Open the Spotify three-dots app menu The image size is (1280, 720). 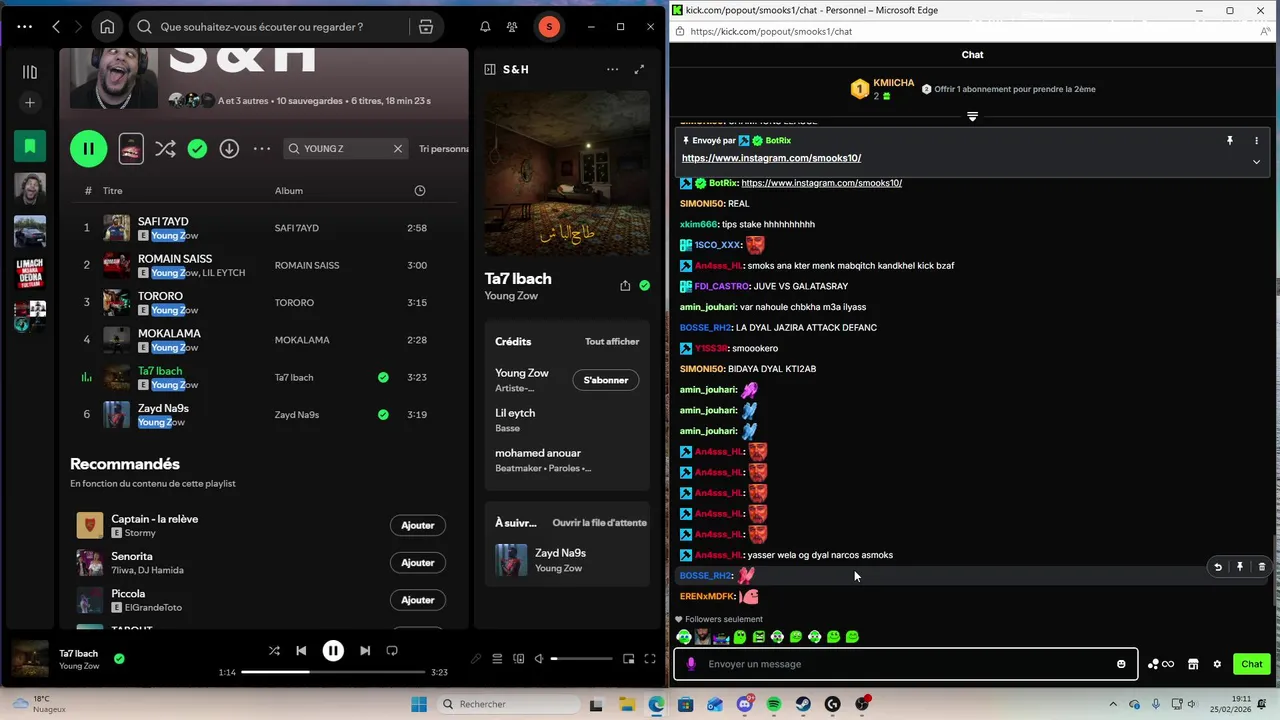[24, 27]
